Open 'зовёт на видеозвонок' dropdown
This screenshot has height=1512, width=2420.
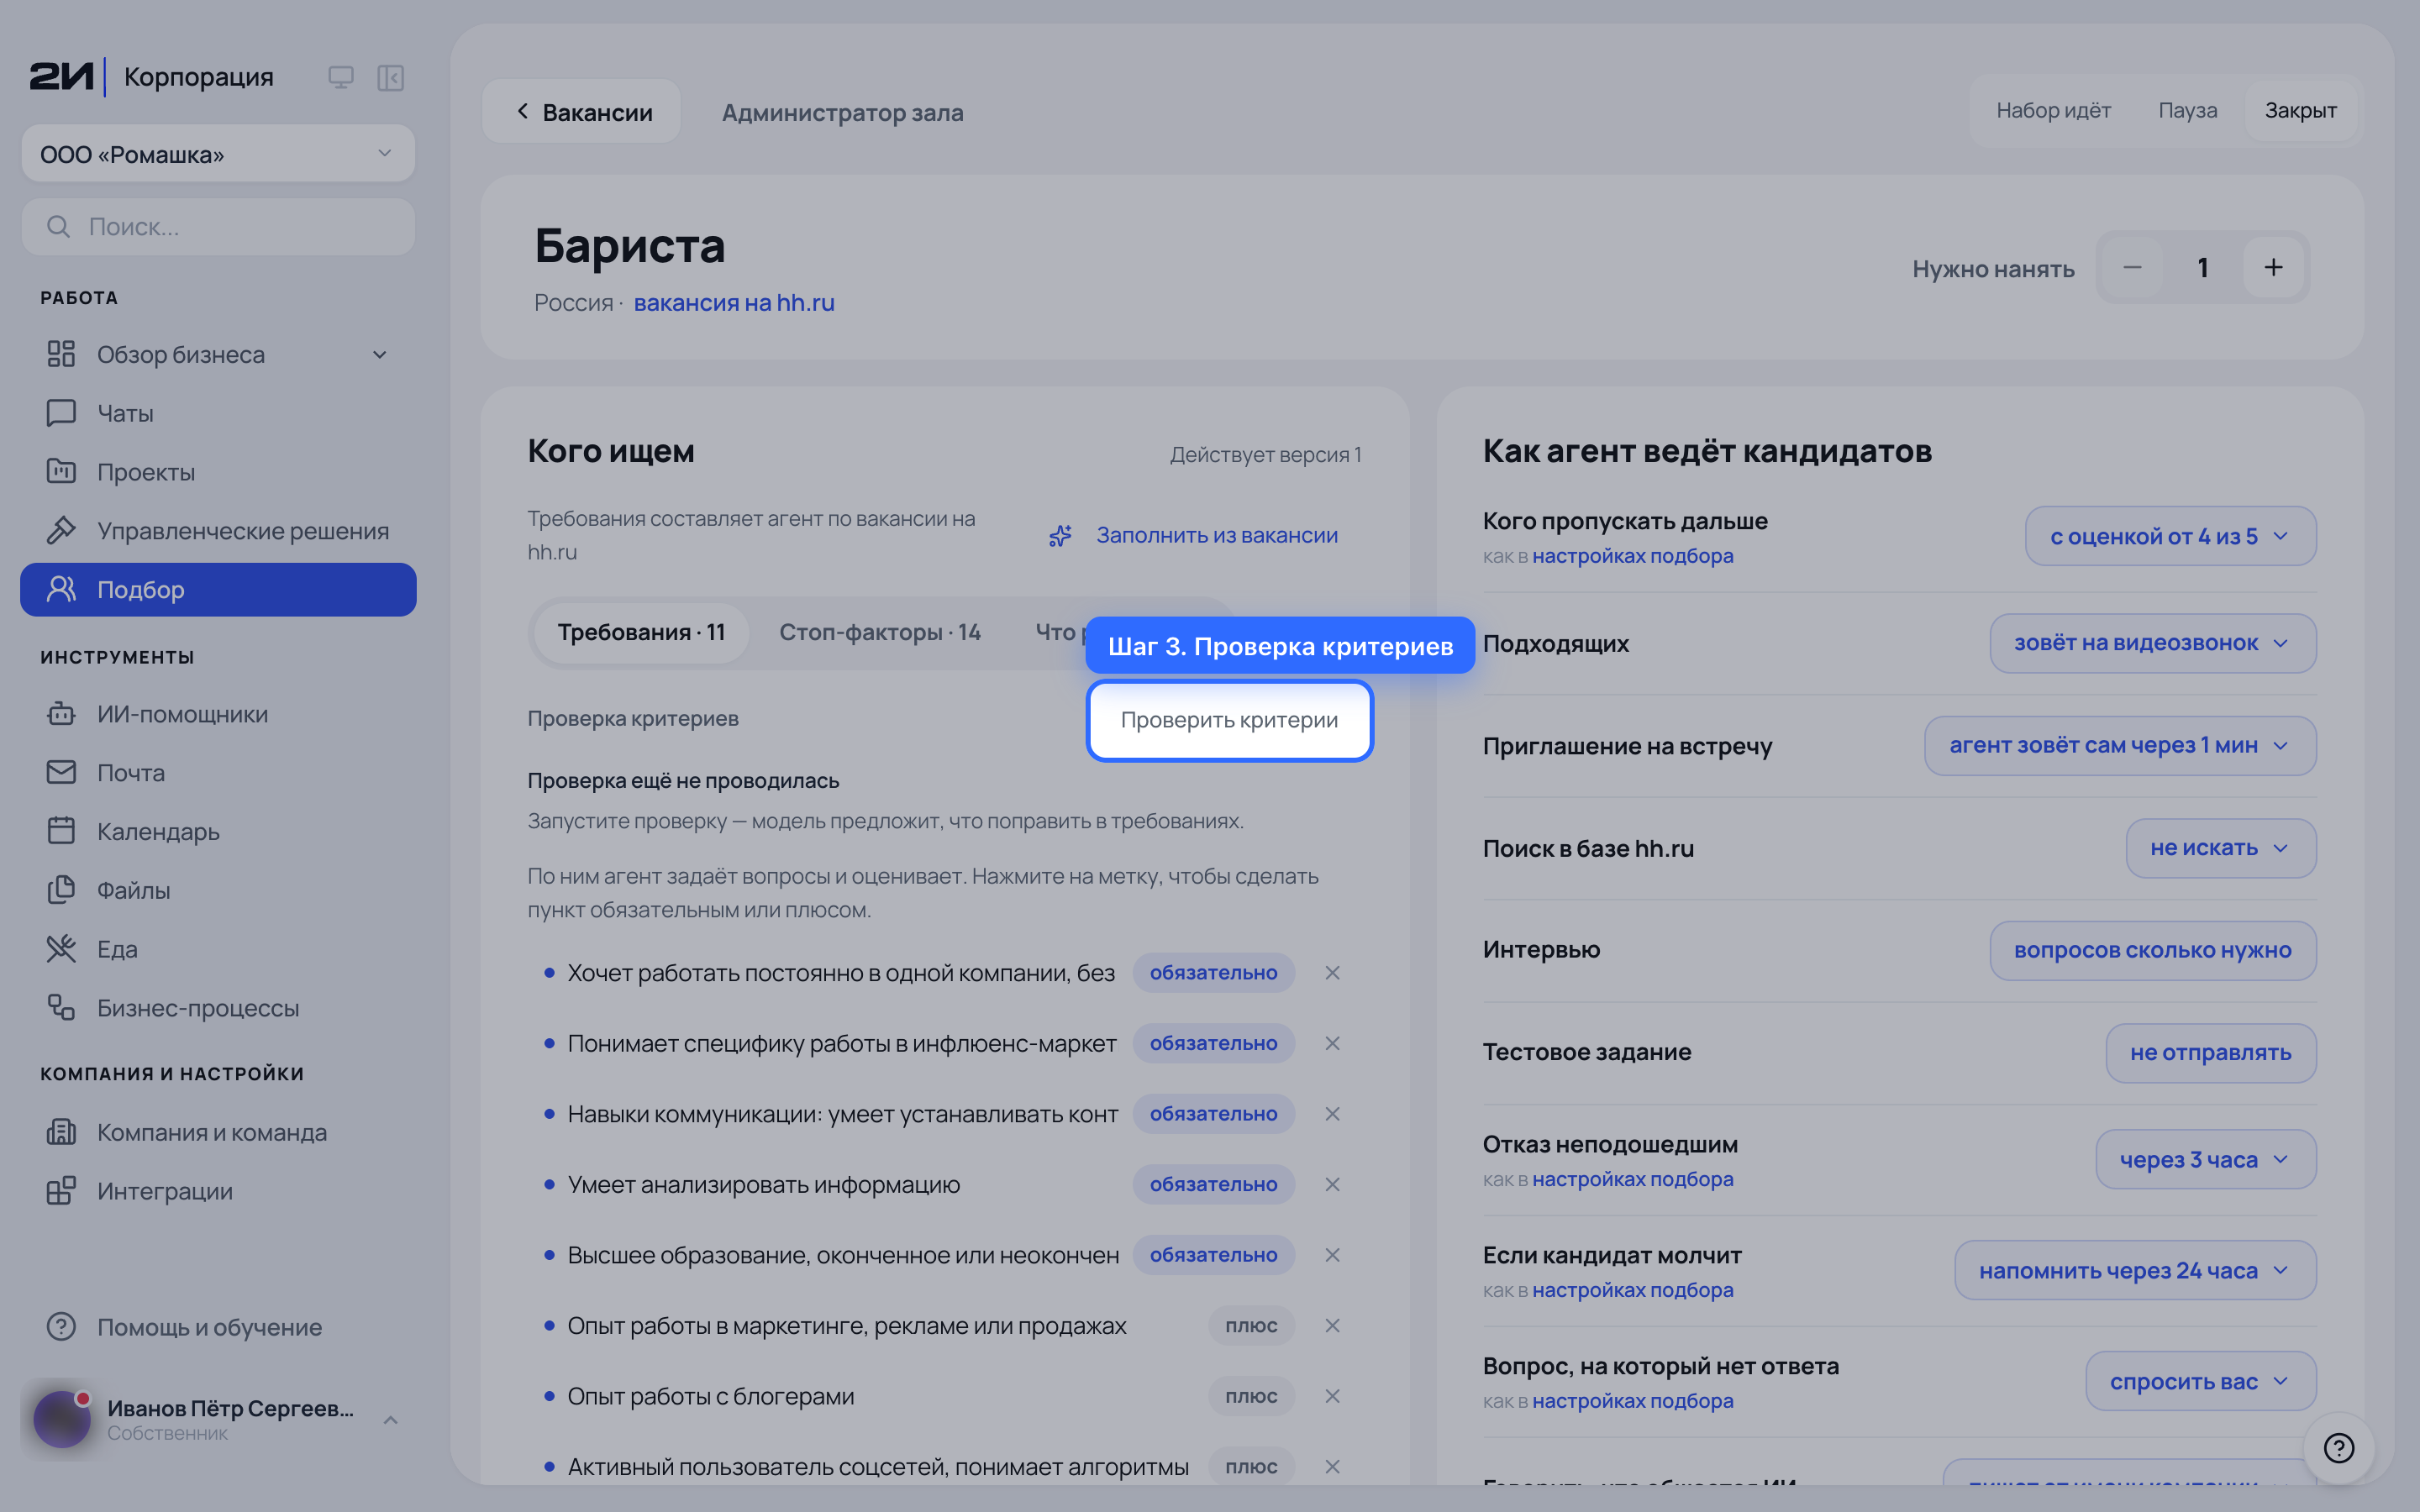click(x=2152, y=643)
